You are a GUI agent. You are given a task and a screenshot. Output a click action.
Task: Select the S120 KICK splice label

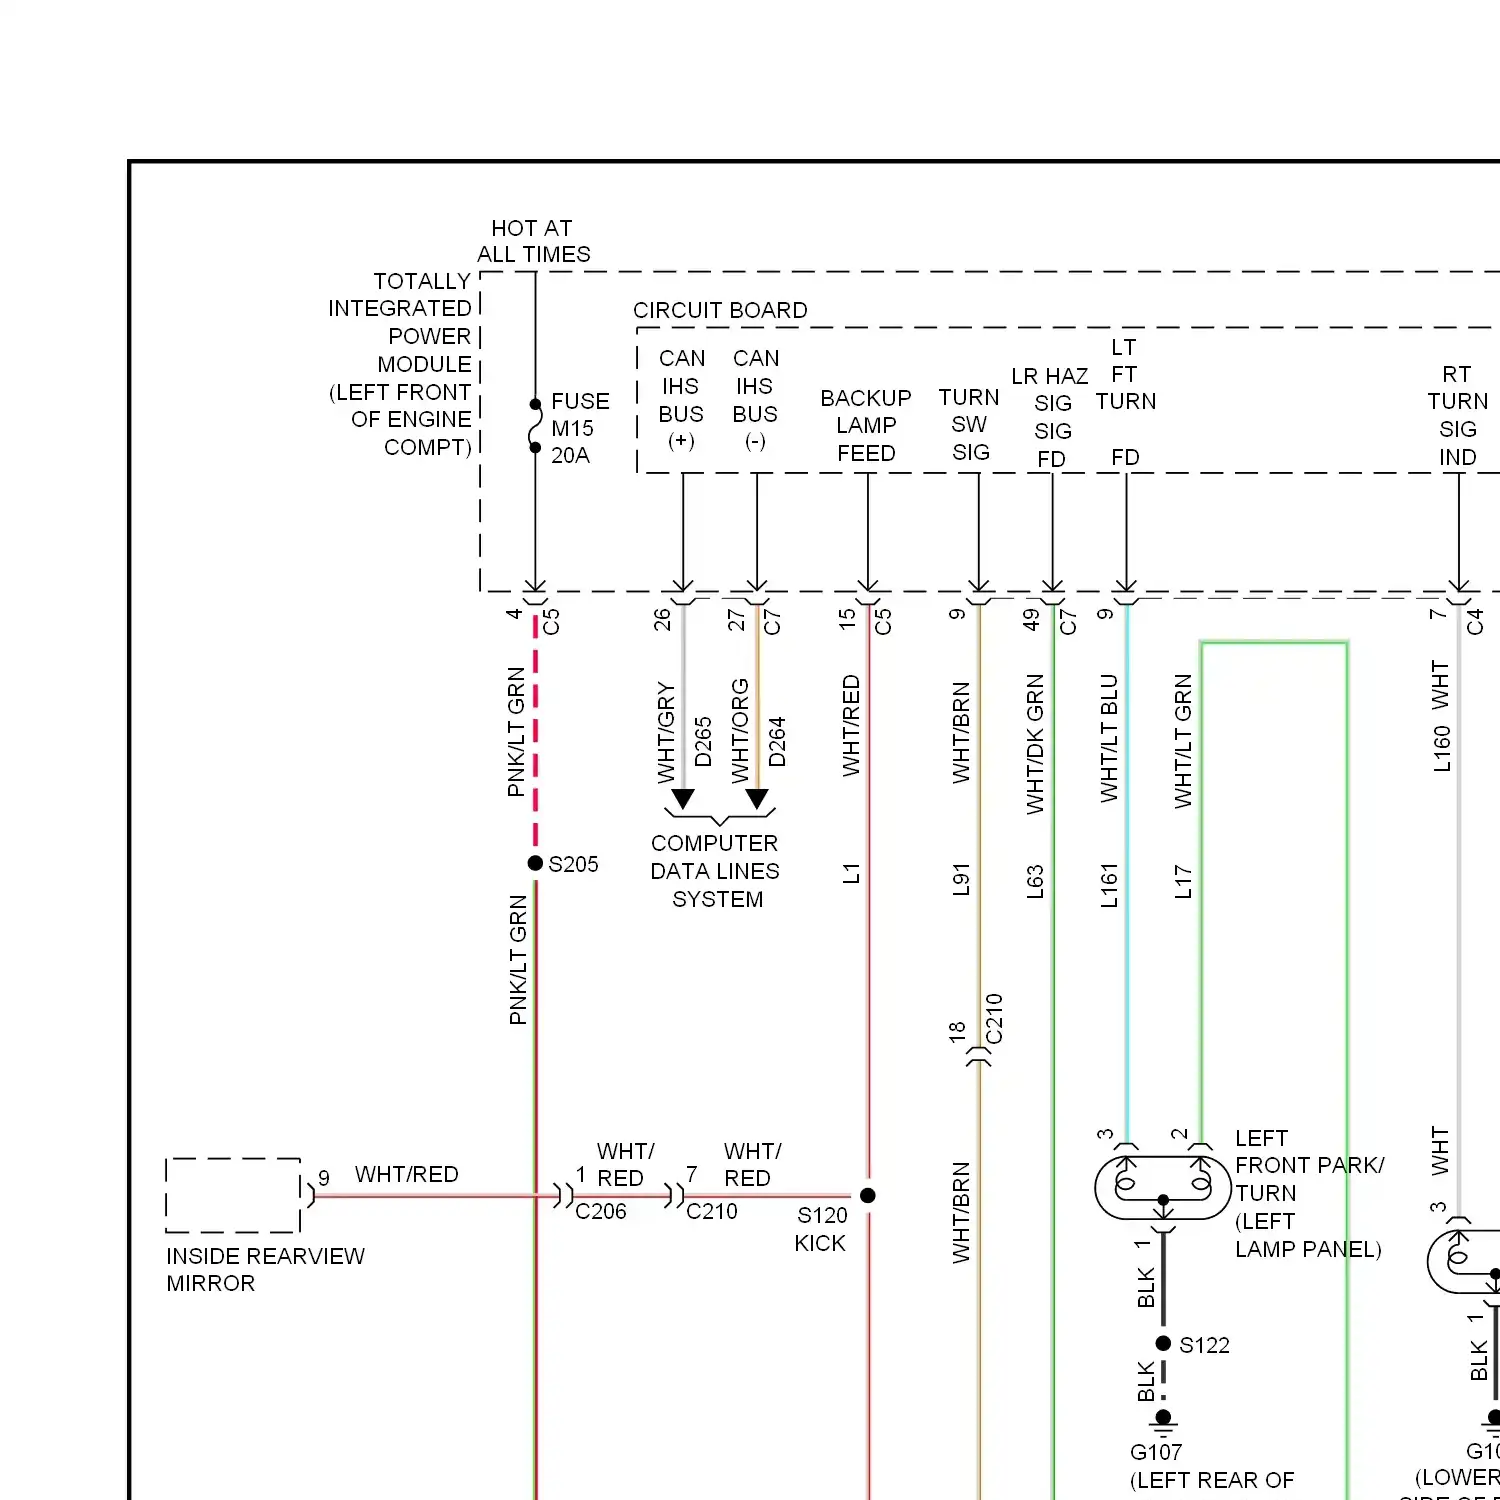point(821,1229)
